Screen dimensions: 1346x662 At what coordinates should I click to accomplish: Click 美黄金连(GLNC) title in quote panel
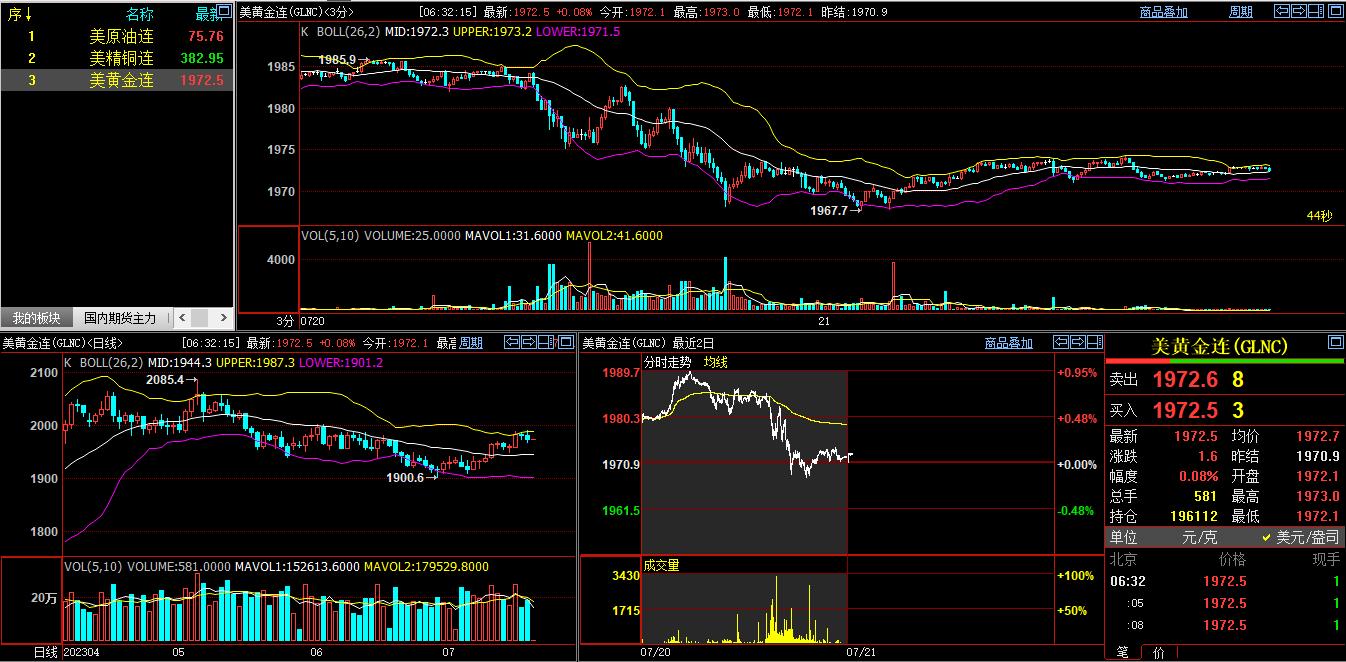click(x=1219, y=346)
